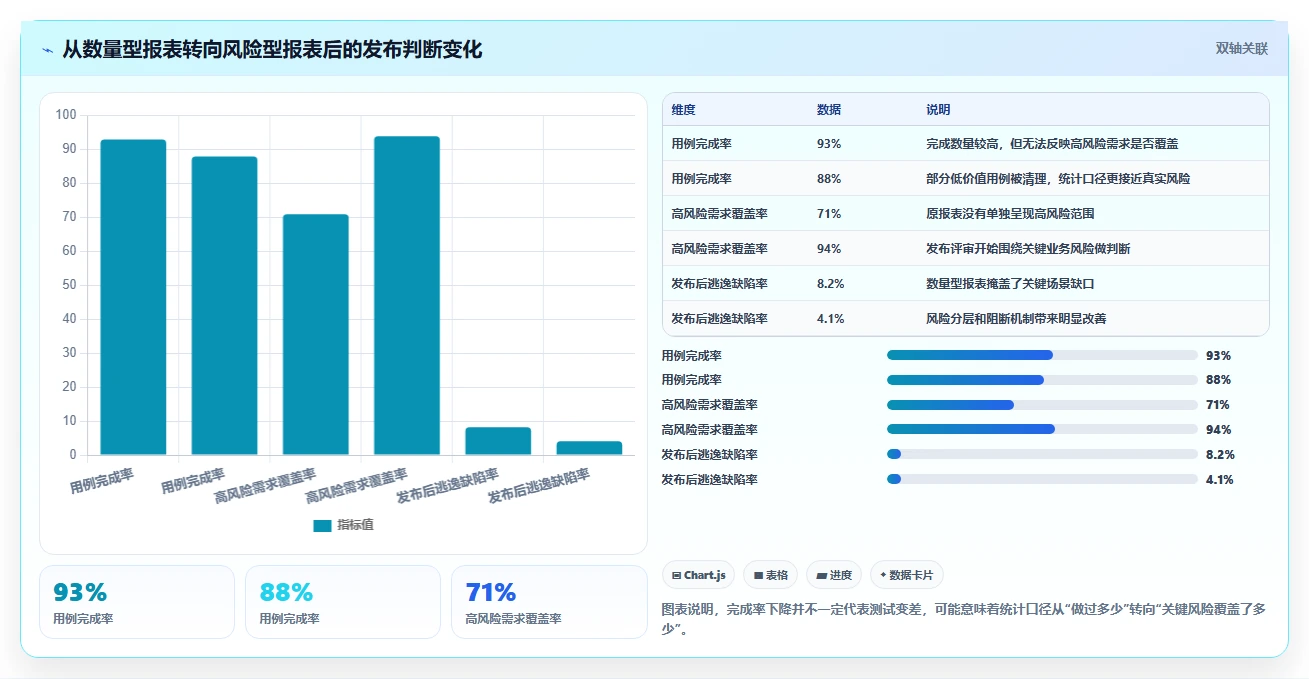Click the chart bar reaching 93
The image size is (1309, 679).
[x=133, y=297]
